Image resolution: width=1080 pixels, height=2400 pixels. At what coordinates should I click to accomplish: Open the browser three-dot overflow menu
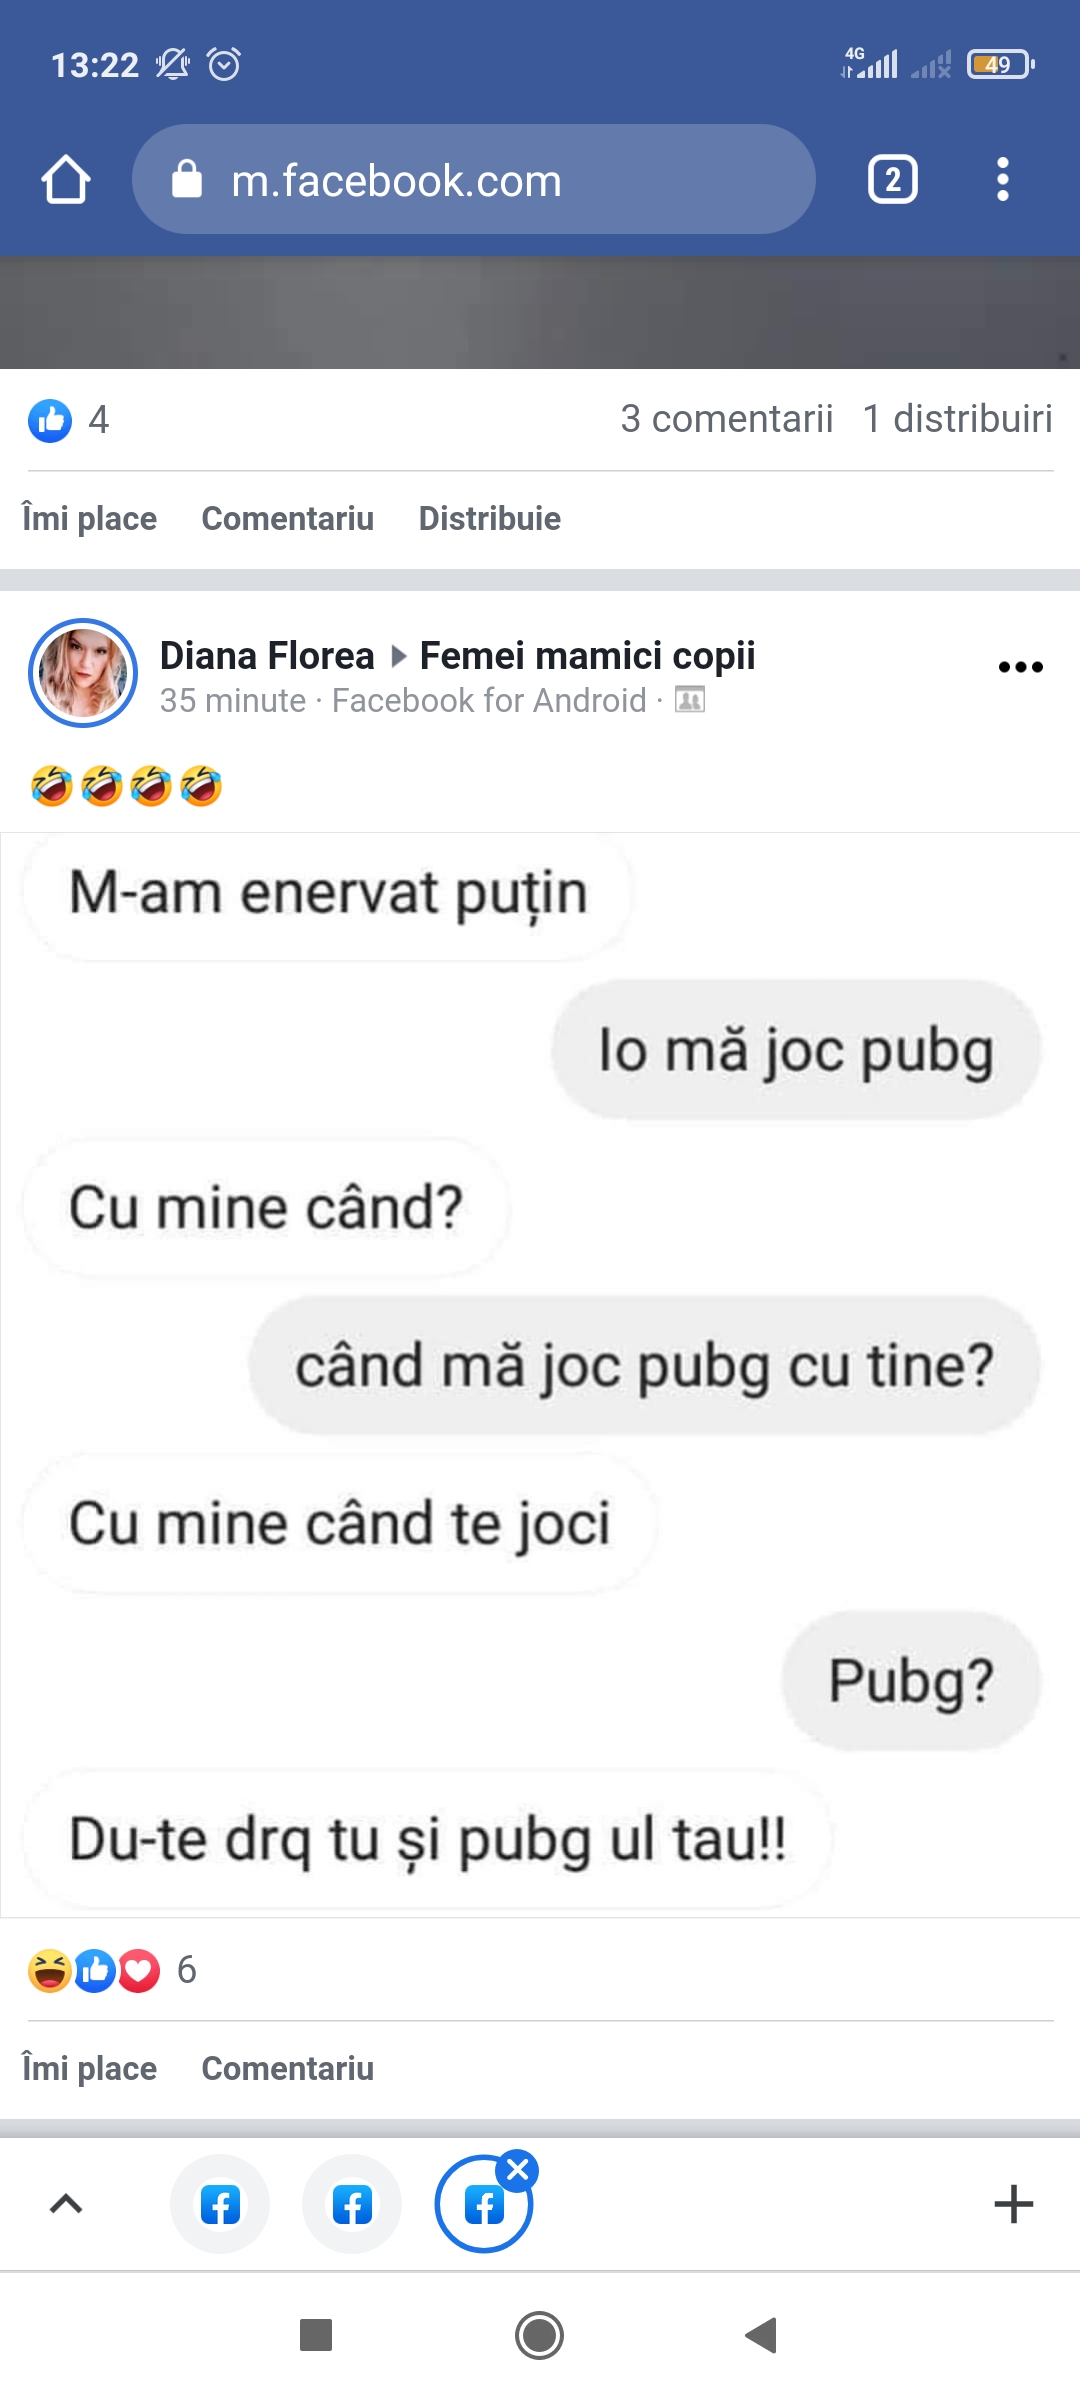[x=1003, y=180]
